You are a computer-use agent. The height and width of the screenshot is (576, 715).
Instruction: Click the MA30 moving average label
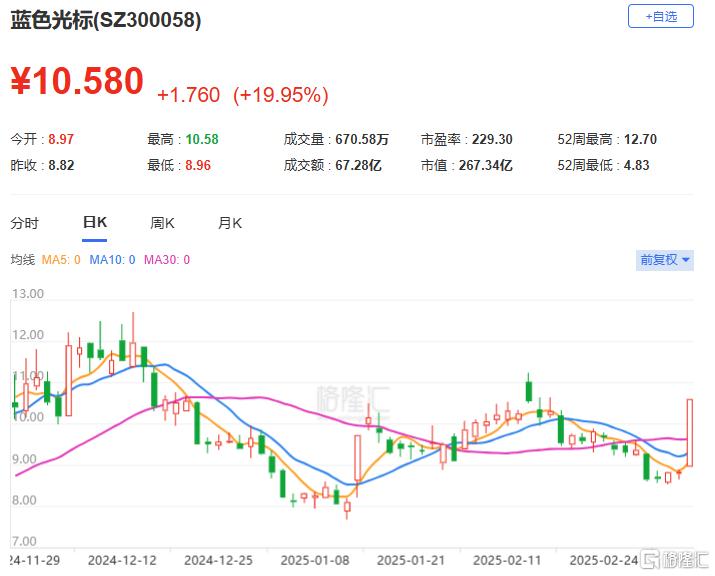click(167, 260)
